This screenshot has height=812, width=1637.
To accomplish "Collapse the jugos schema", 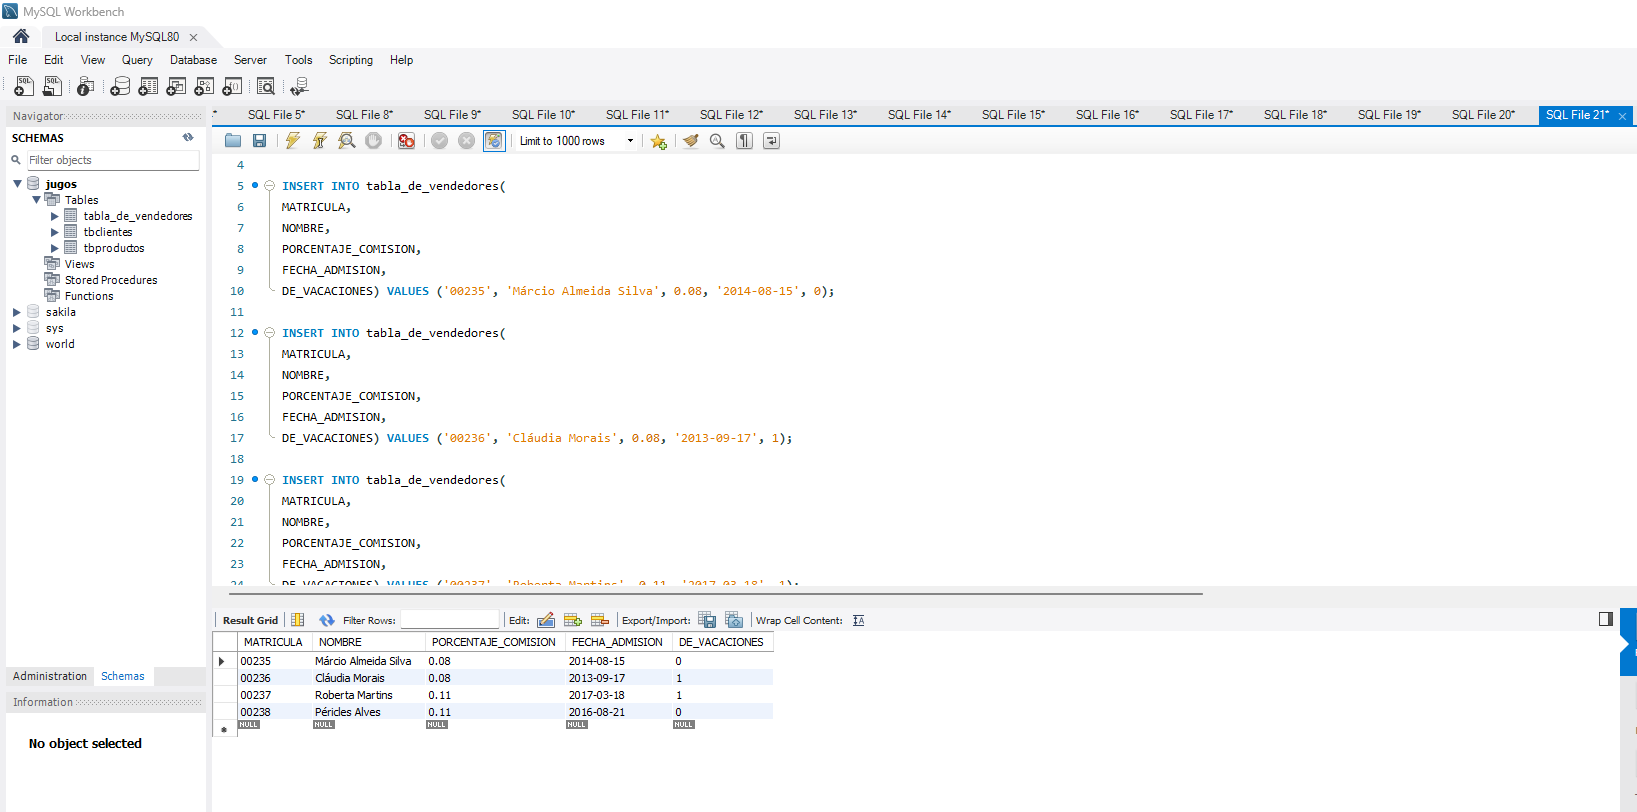I will pyautogui.click(x=17, y=184).
